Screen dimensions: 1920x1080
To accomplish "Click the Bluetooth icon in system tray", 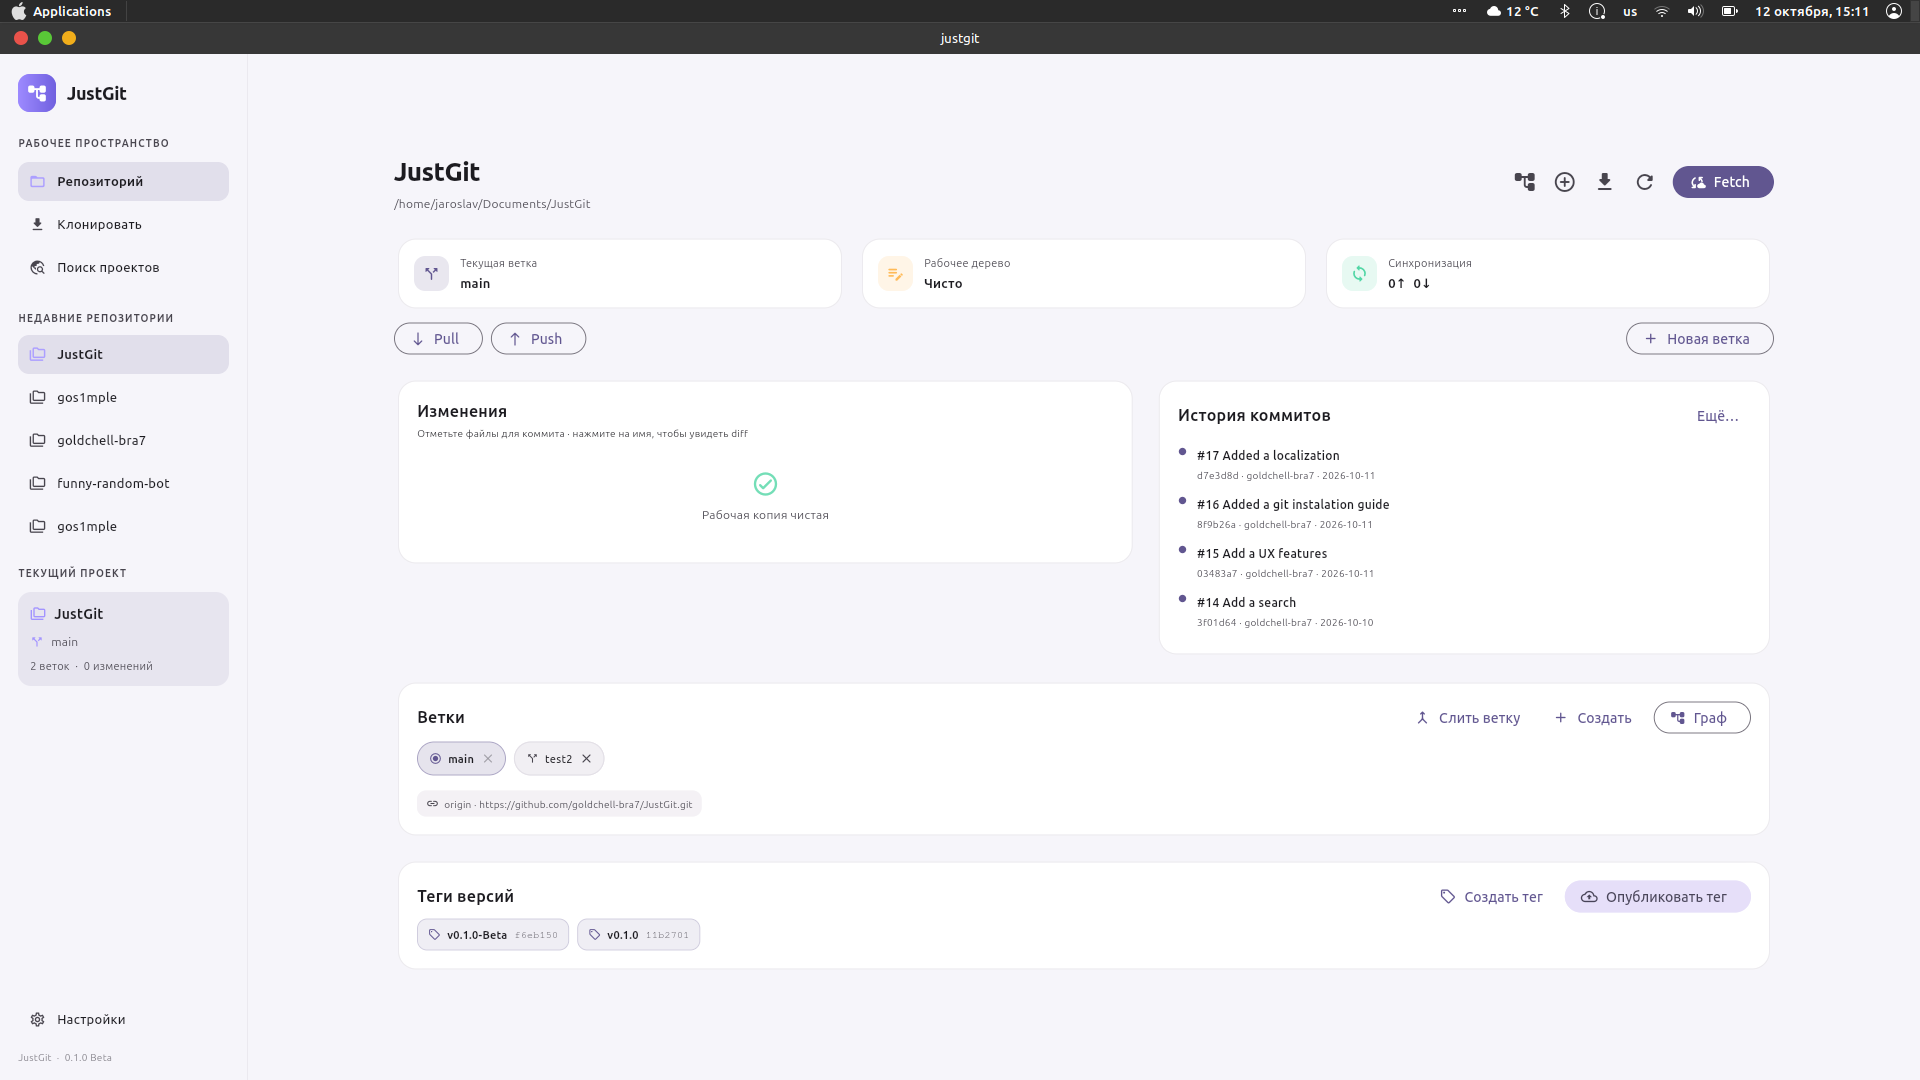I will point(1565,11).
